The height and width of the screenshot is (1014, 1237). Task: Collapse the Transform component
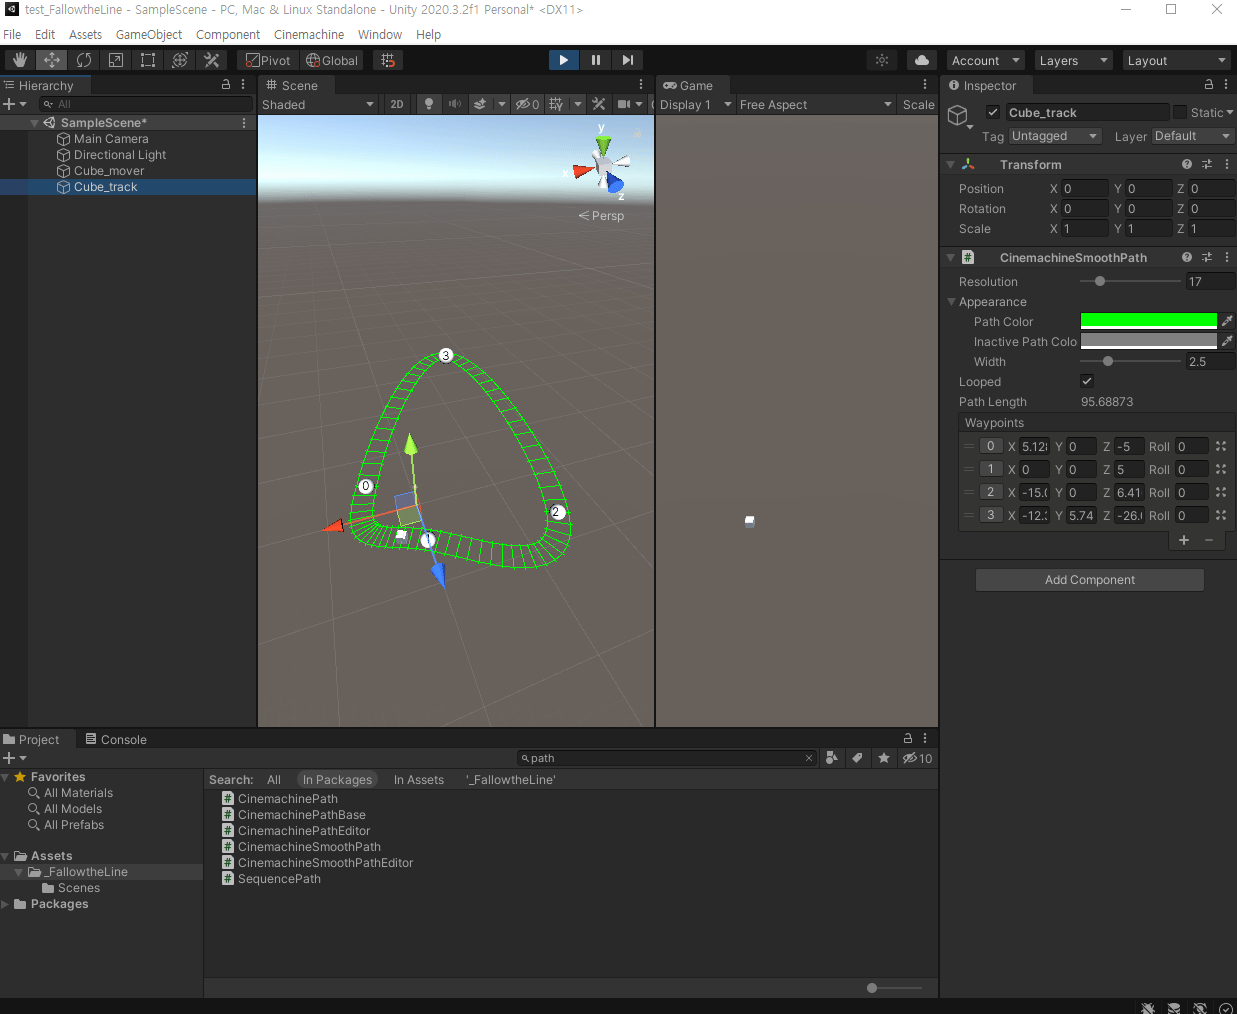pyautogui.click(x=950, y=164)
